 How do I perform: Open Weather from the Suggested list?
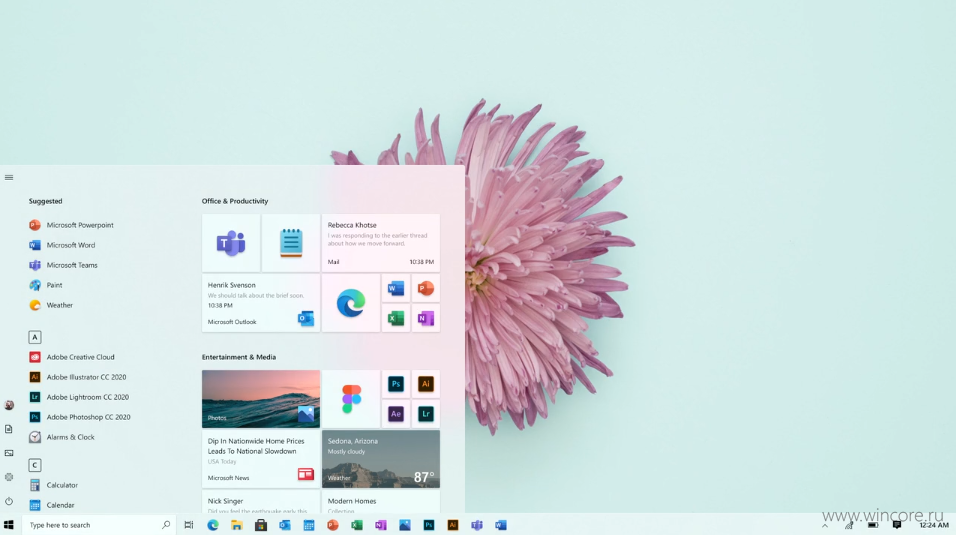[51, 305]
